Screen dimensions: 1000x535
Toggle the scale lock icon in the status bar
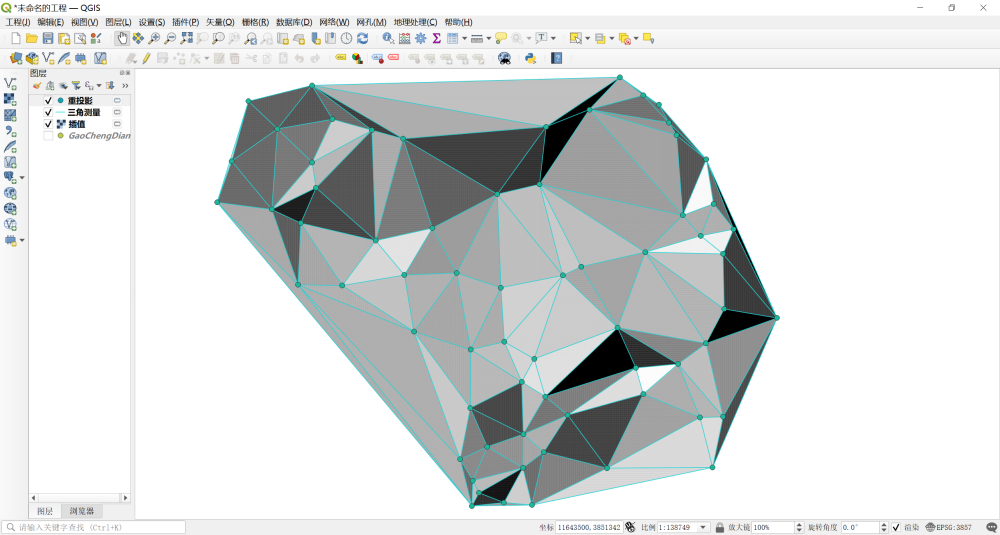pos(720,527)
